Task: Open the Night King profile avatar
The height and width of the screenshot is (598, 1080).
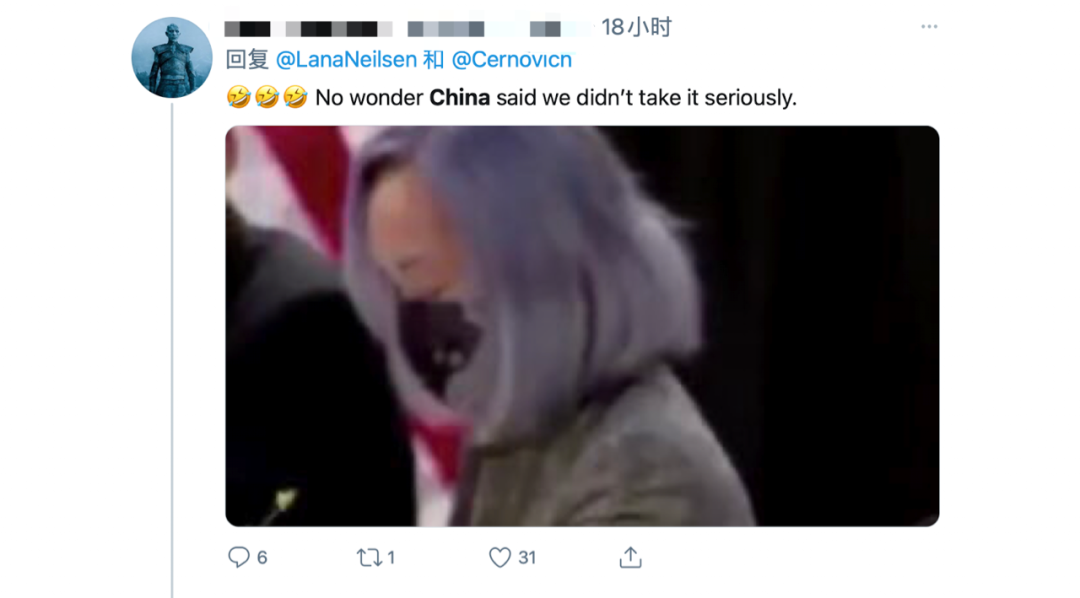Action: [x=172, y=57]
